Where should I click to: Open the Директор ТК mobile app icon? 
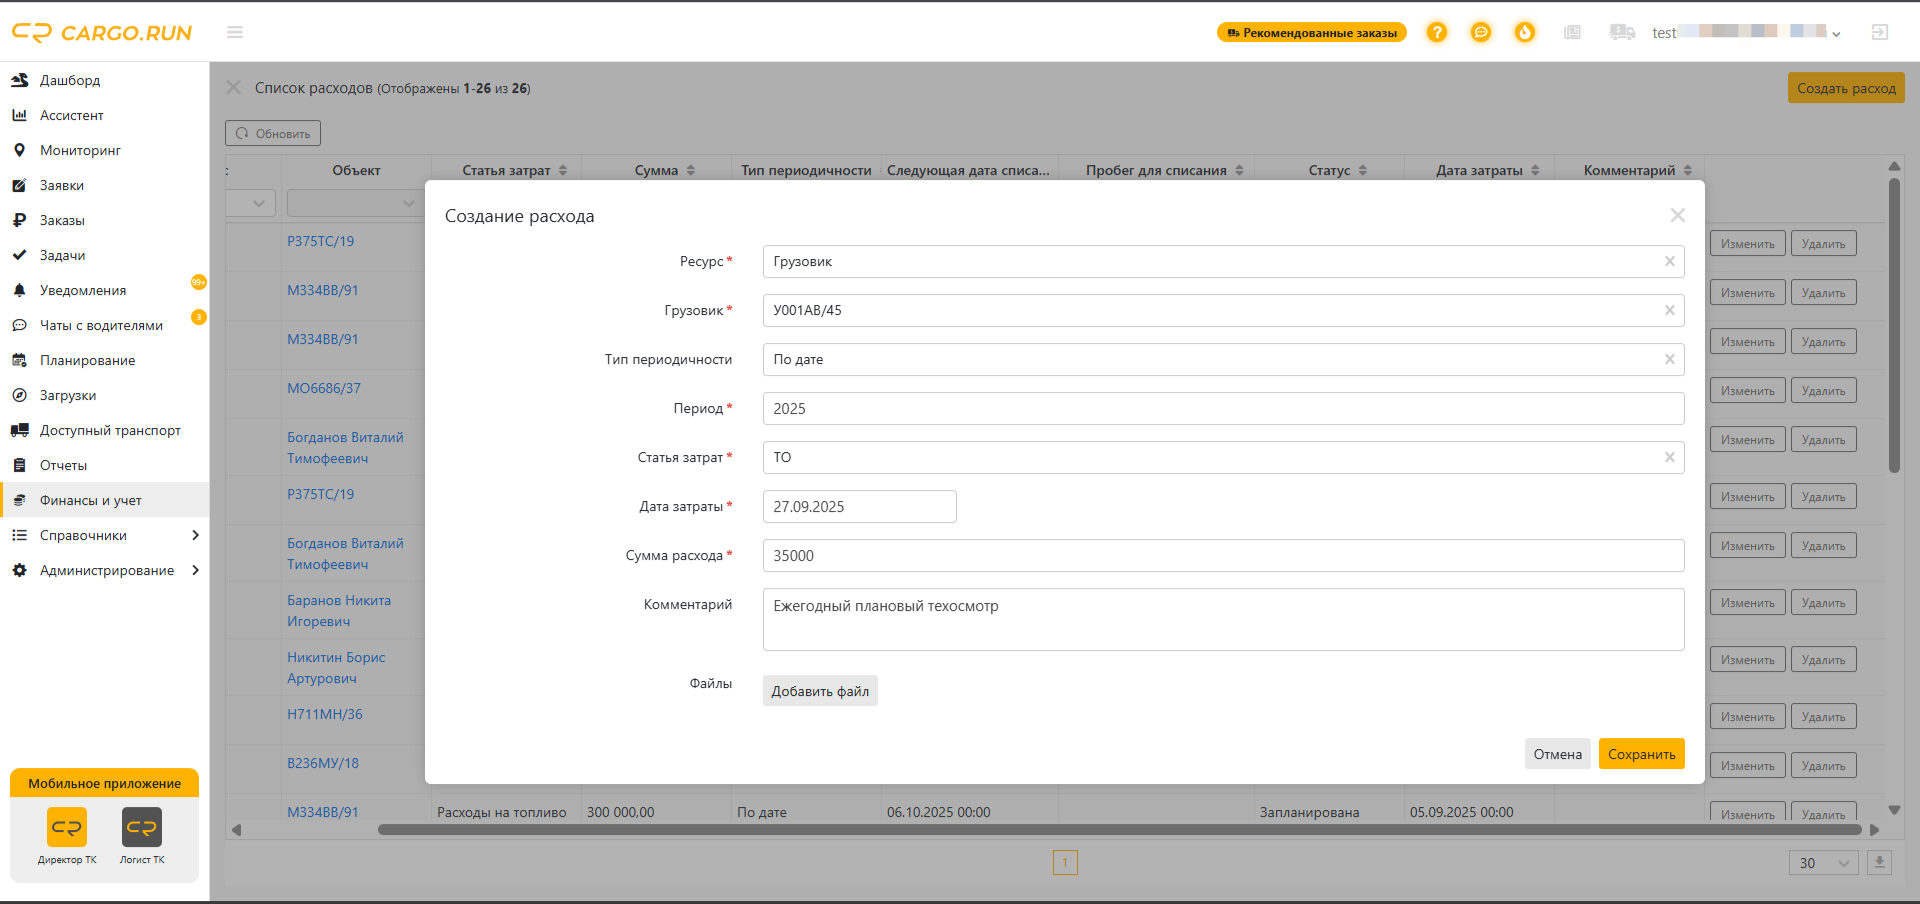[67, 827]
